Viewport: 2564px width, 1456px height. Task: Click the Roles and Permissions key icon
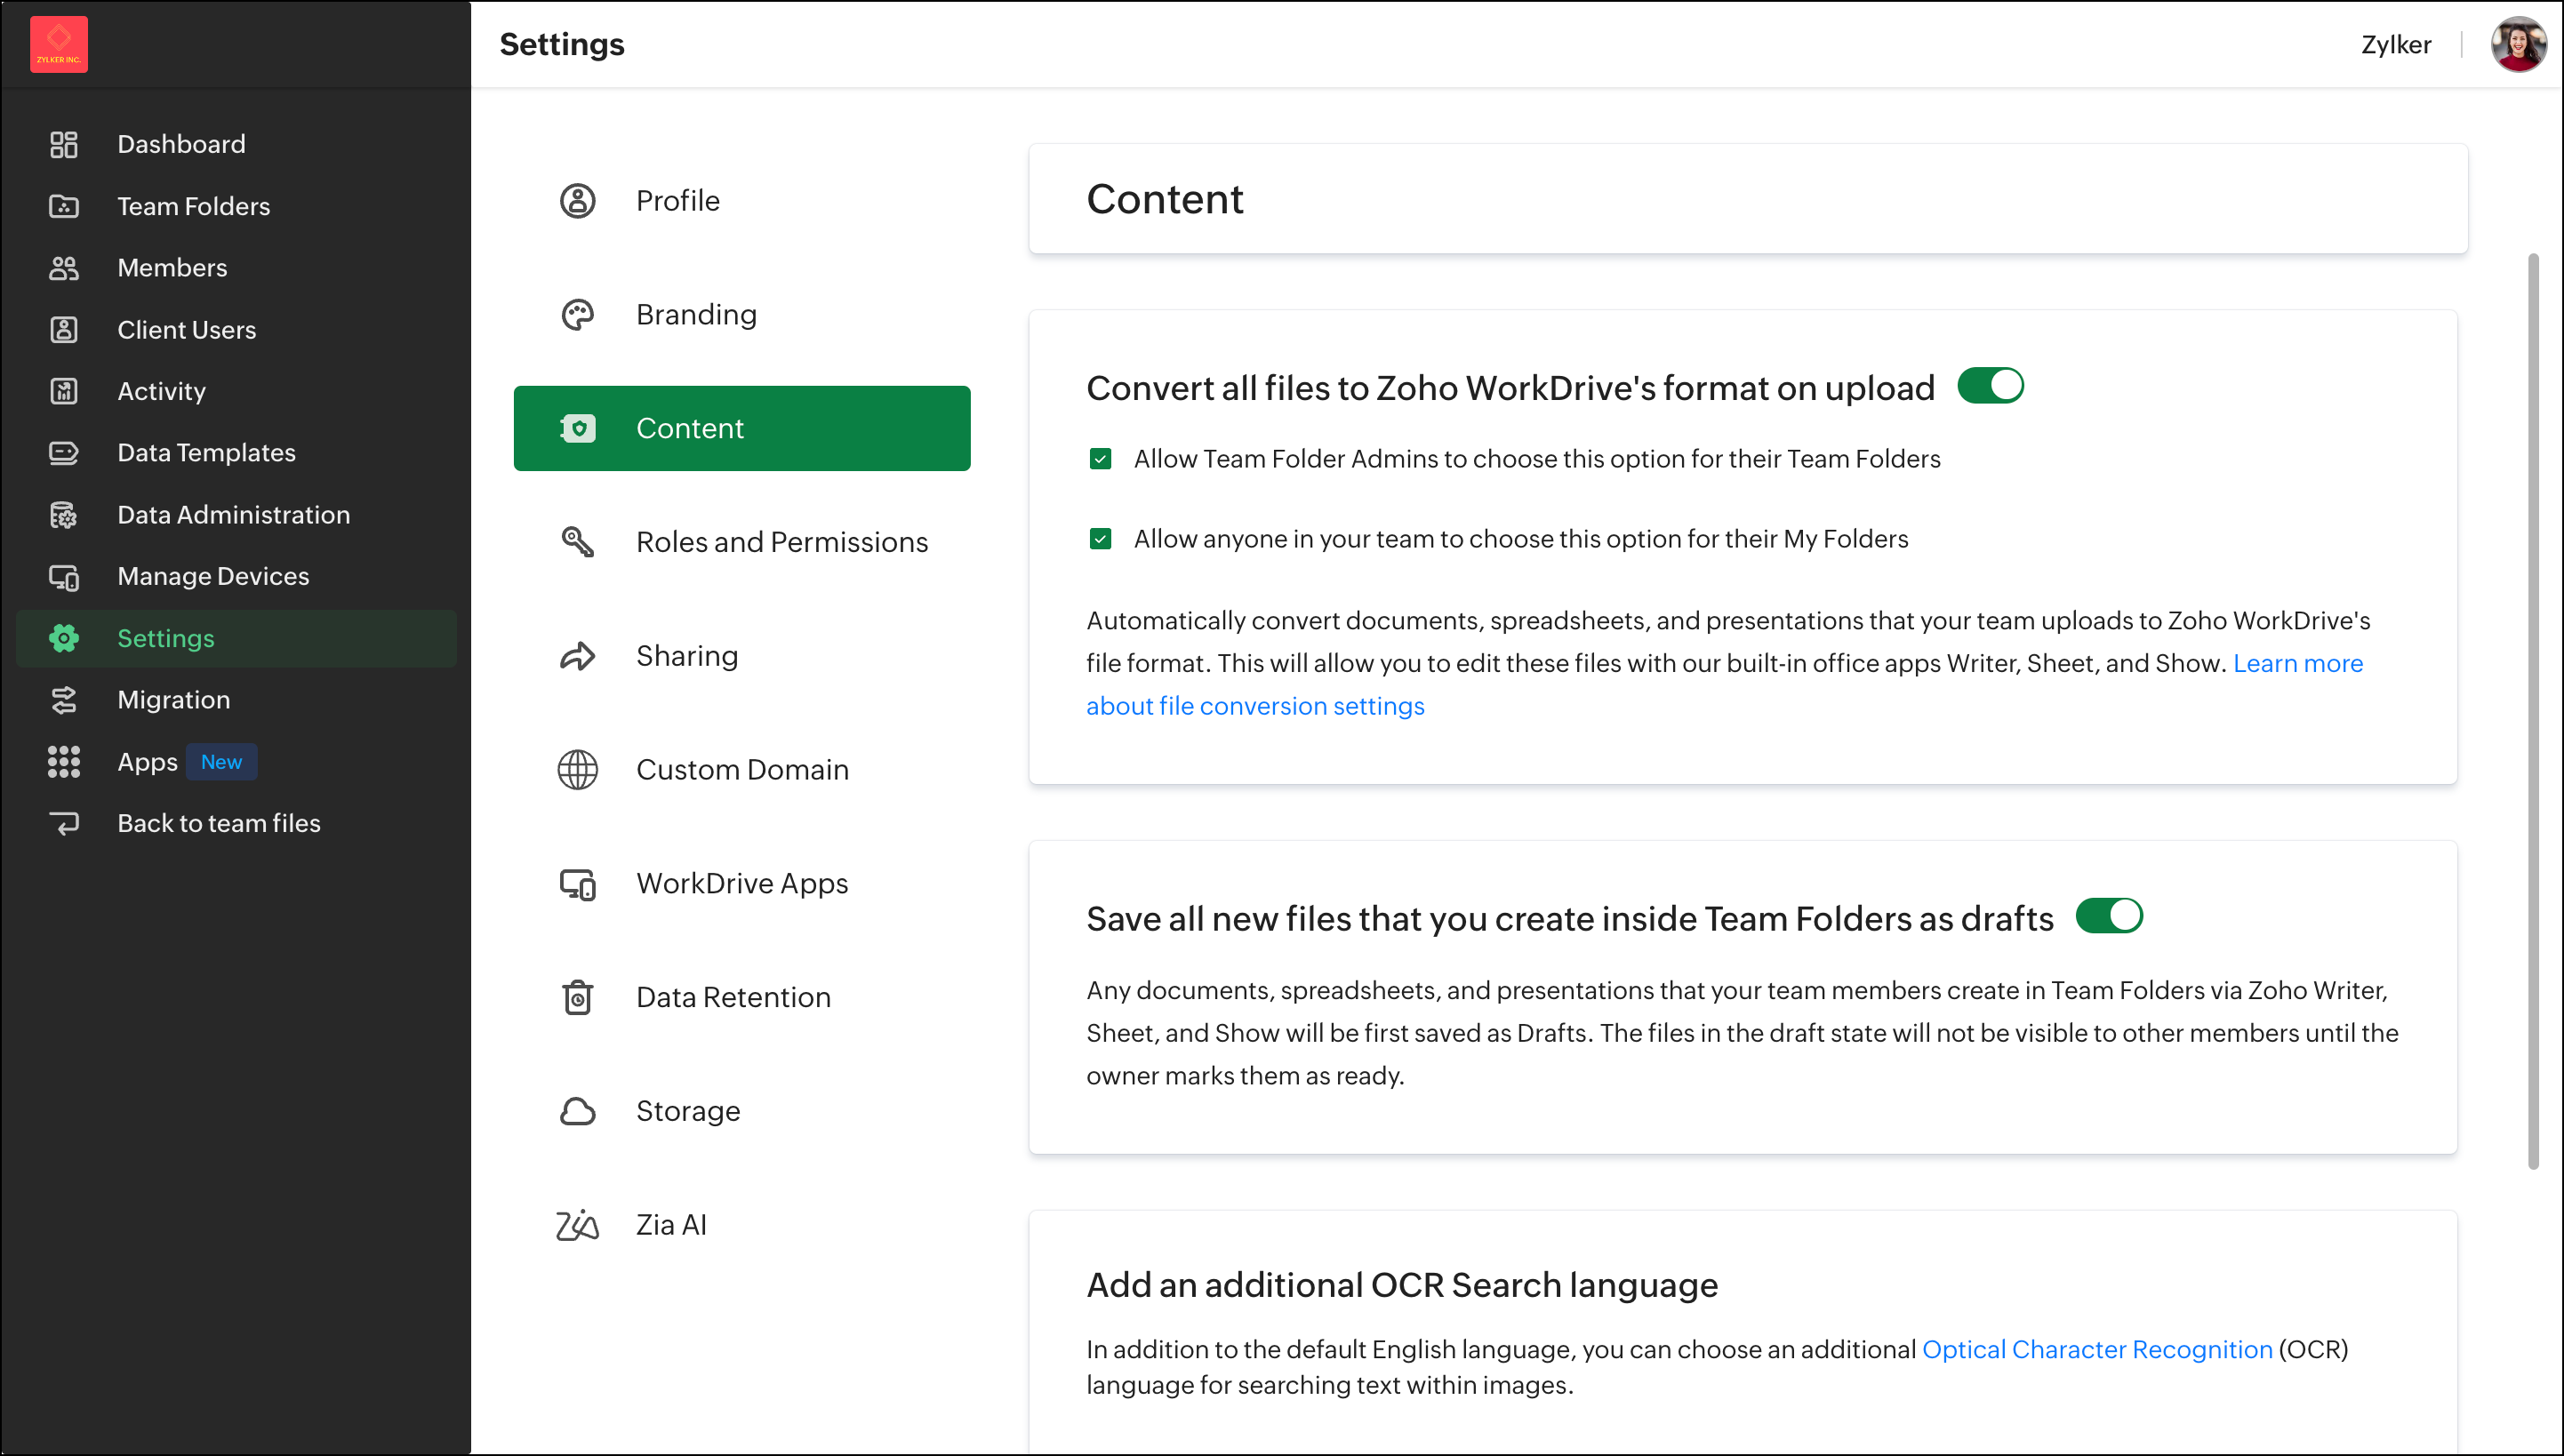coord(578,542)
